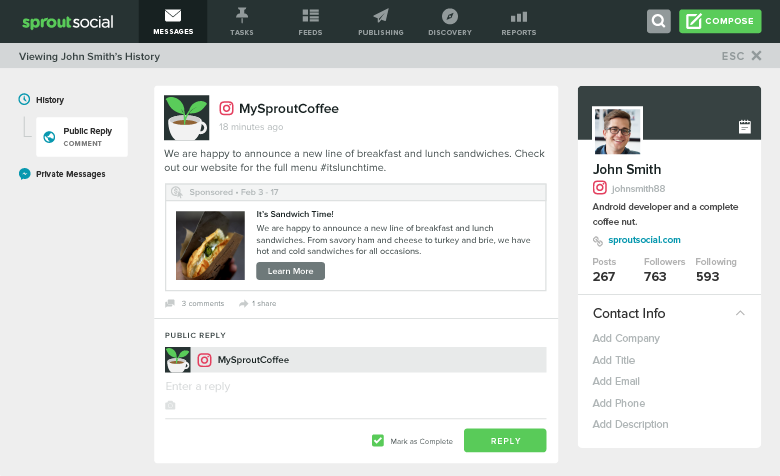Open the sandwich photo thumbnail
The height and width of the screenshot is (476, 780).
click(x=210, y=245)
